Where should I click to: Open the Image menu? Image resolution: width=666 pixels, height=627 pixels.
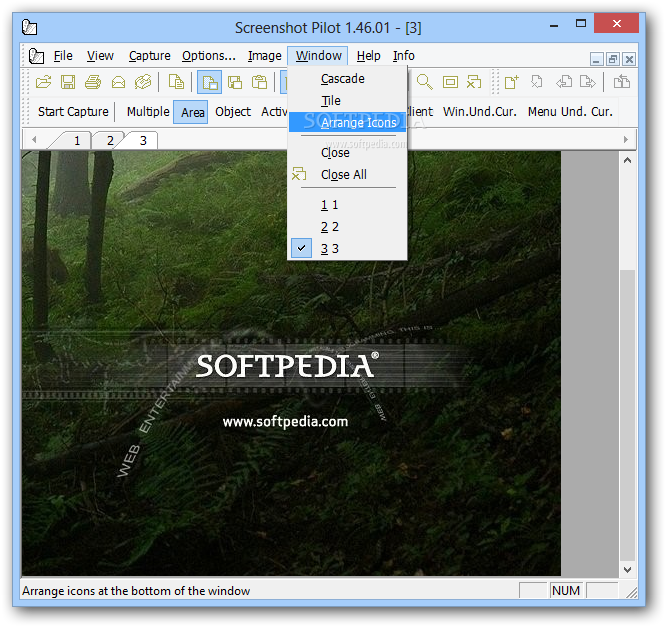click(265, 56)
